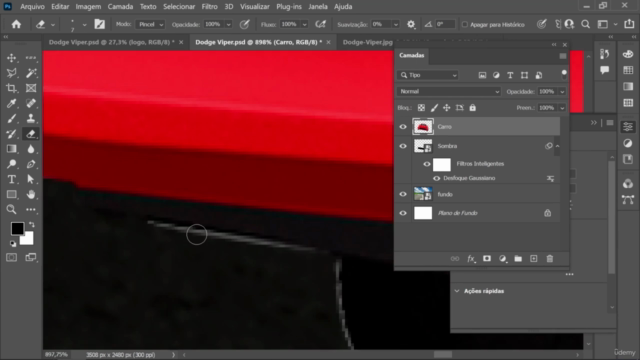Click the Home button in options bar

coord(16,24)
